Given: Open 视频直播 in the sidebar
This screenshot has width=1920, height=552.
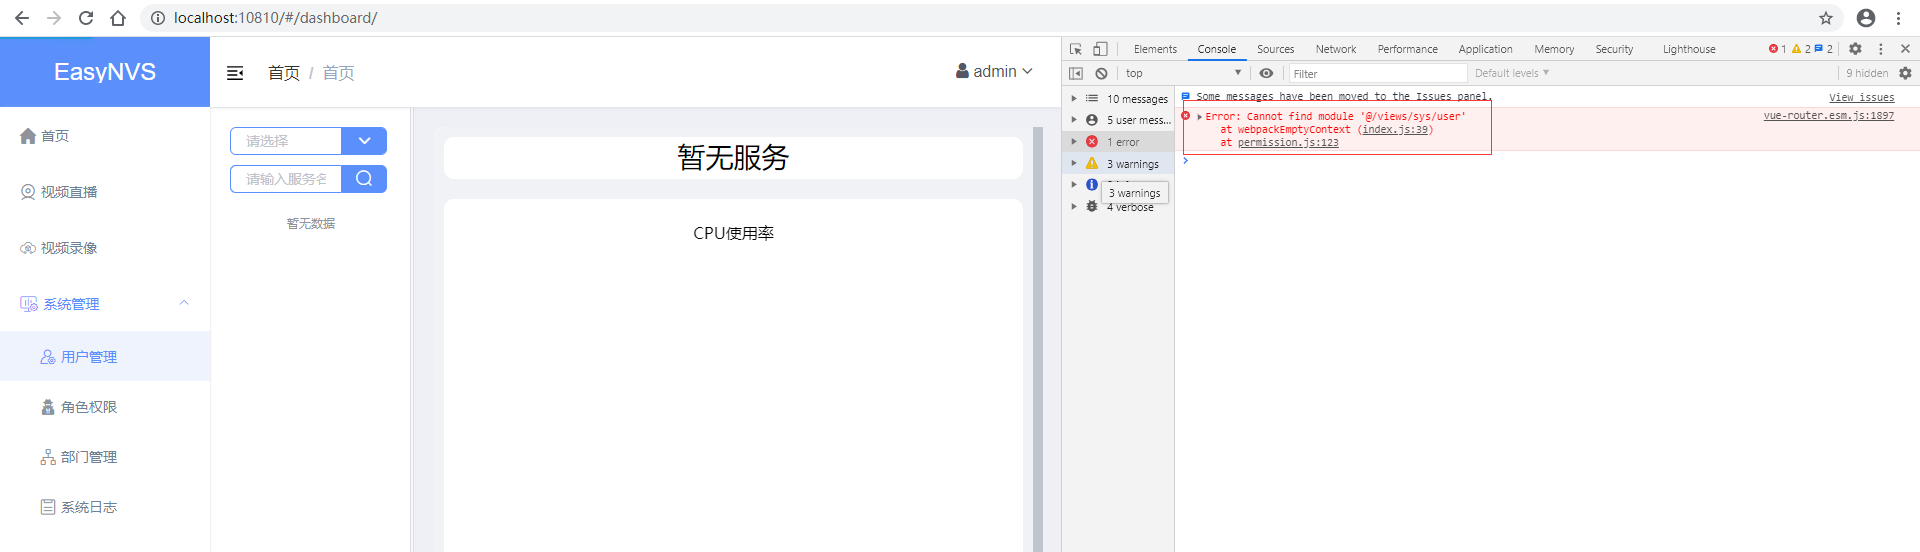Looking at the screenshot, I should pos(105,192).
